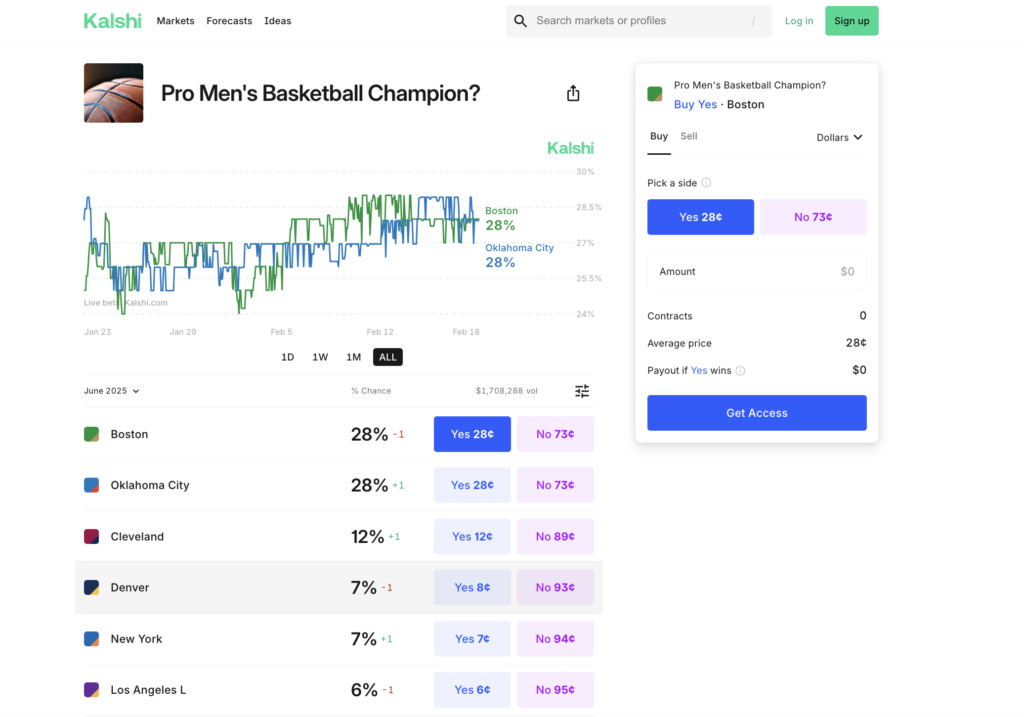1024x717 pixels.
Task: Click No 95¢ for Los Angeles L
Action: click(555, 690)
